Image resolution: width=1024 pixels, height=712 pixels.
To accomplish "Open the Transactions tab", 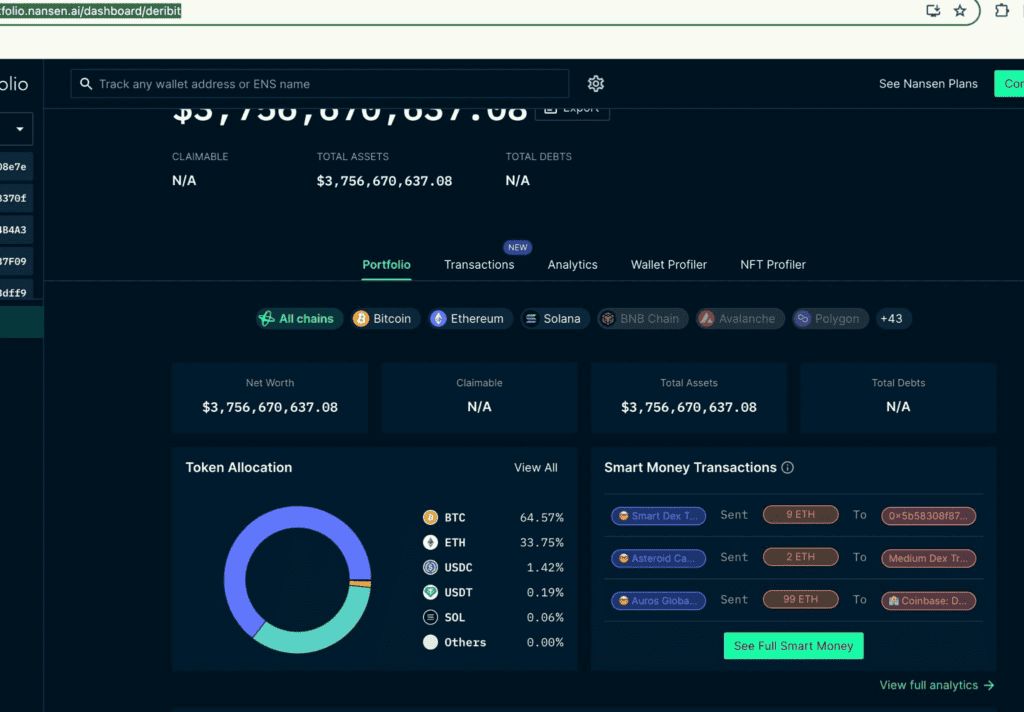I will pos(479,265).
